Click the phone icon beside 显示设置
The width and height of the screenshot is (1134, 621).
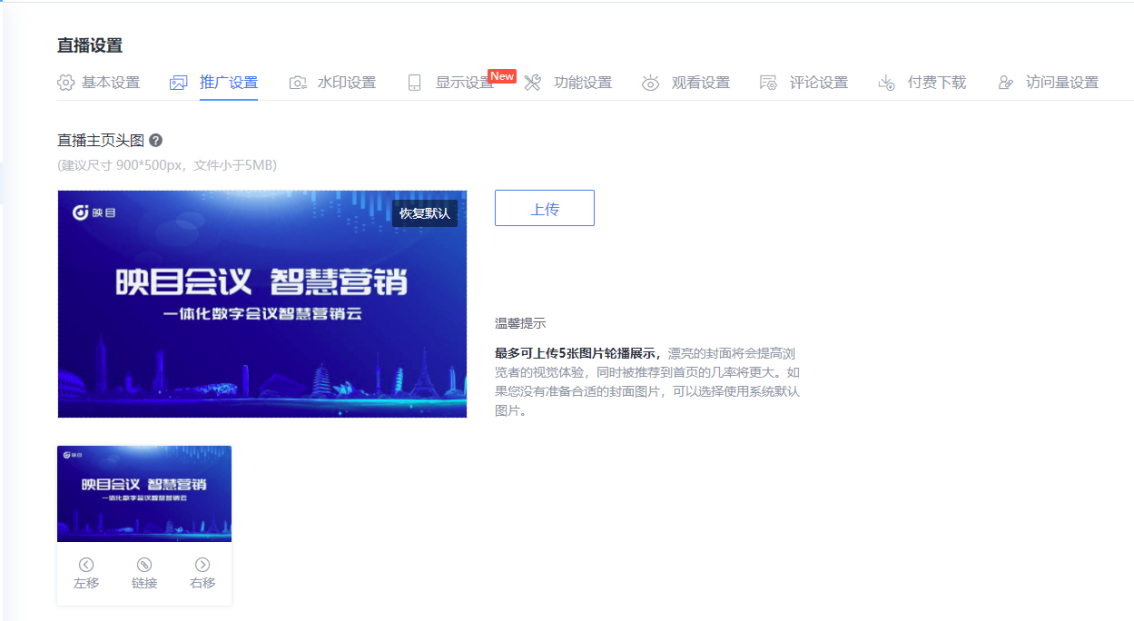pyautogui.click(x=414, y=82)
